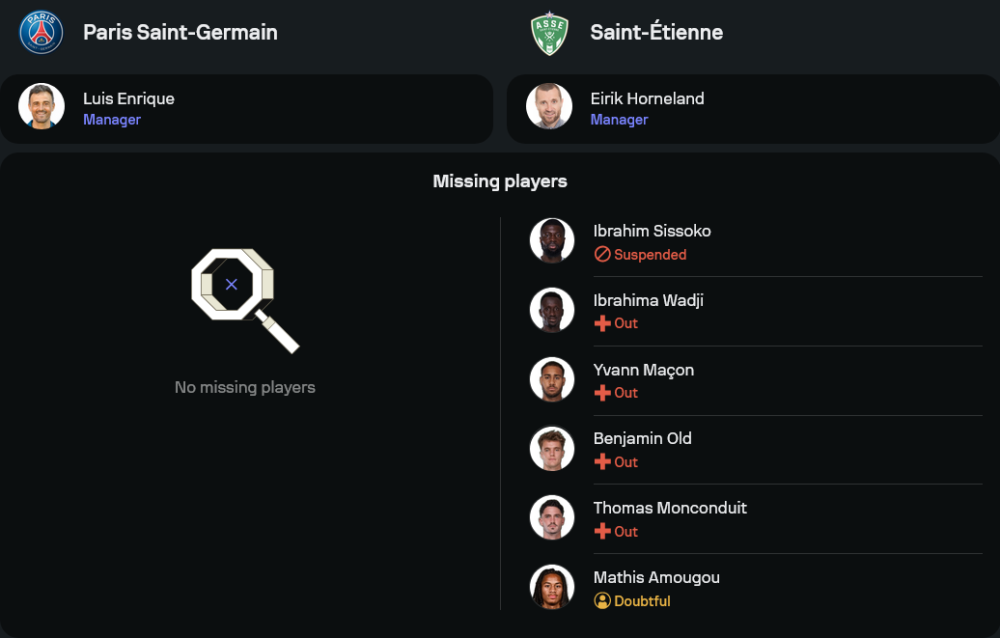Open the Saint-Étienne team name link
The width and height of the screenshot is (1000, 638).
click(x=656, y=32)
